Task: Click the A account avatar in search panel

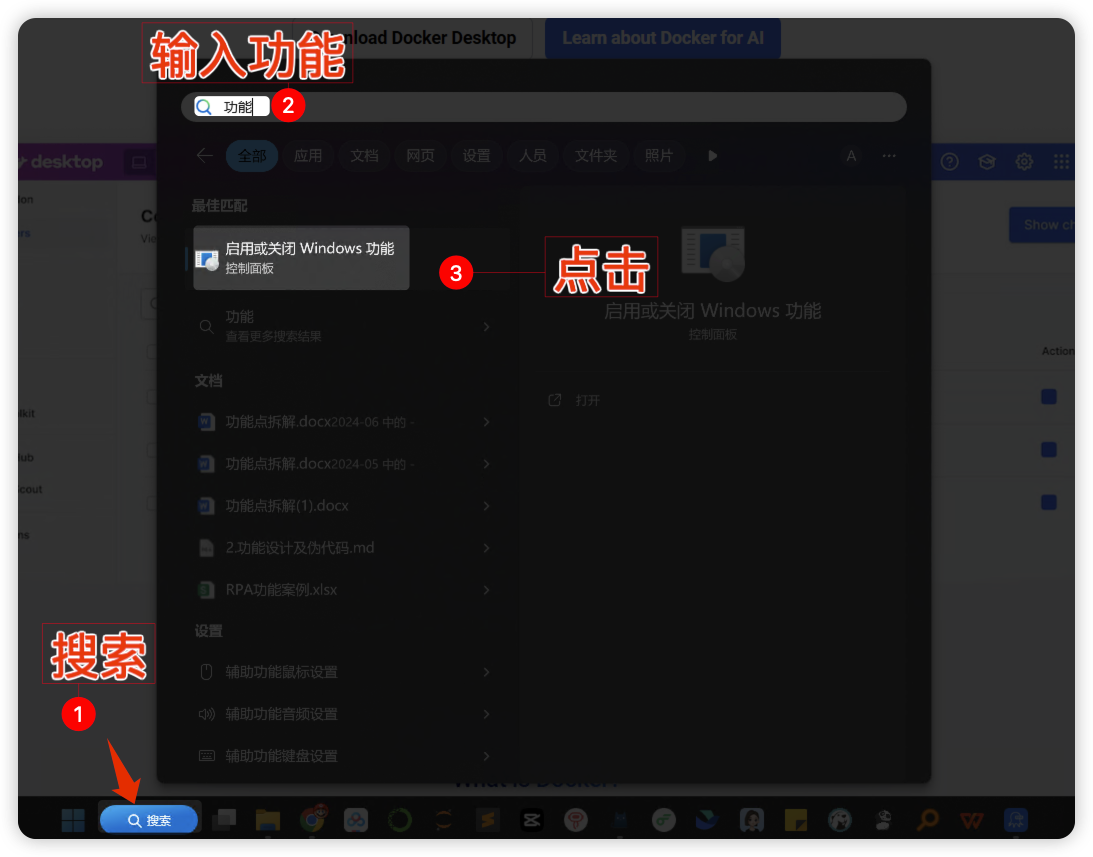Action: pos(851,156)
